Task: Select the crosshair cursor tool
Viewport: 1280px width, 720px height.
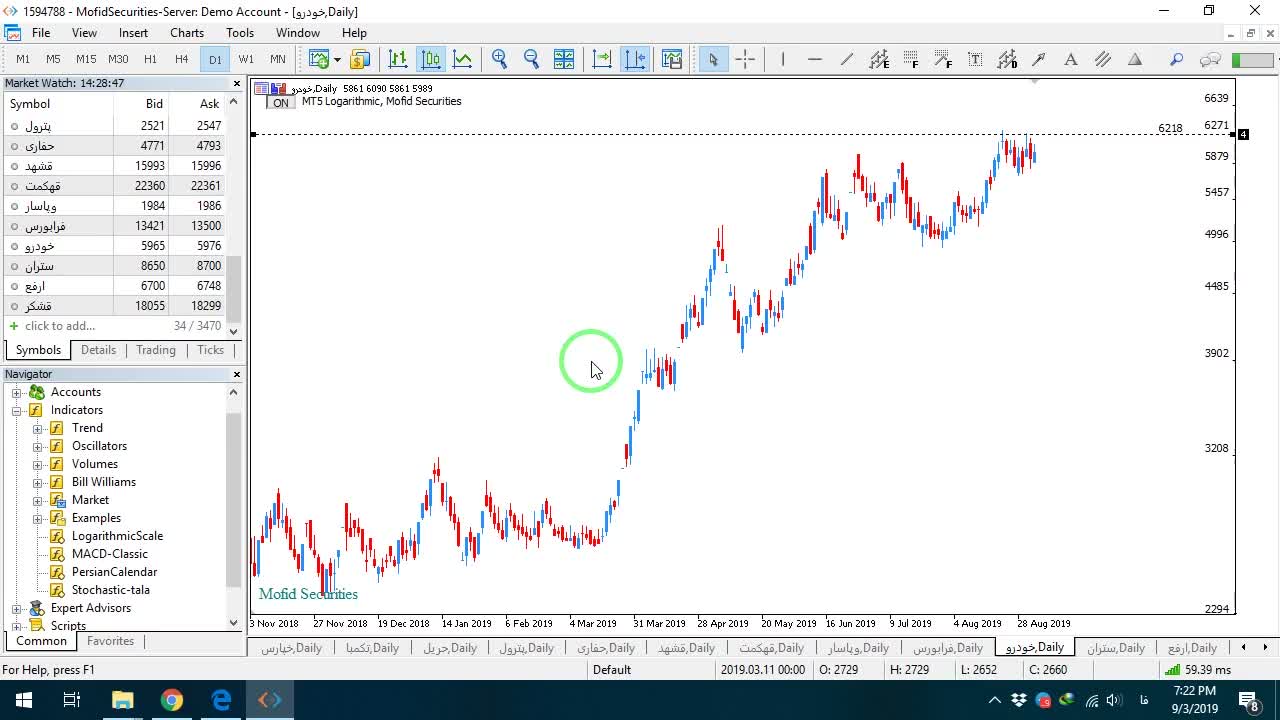Action: (x=745, y=59)
